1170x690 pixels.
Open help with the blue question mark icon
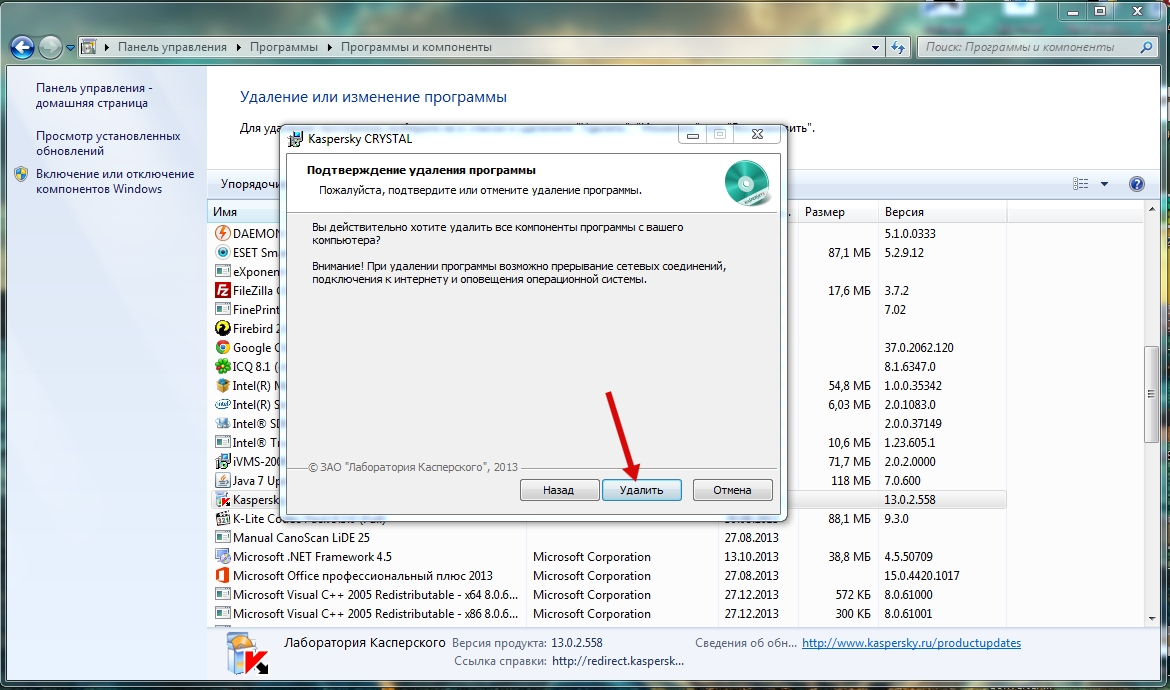coord(1136,184)
